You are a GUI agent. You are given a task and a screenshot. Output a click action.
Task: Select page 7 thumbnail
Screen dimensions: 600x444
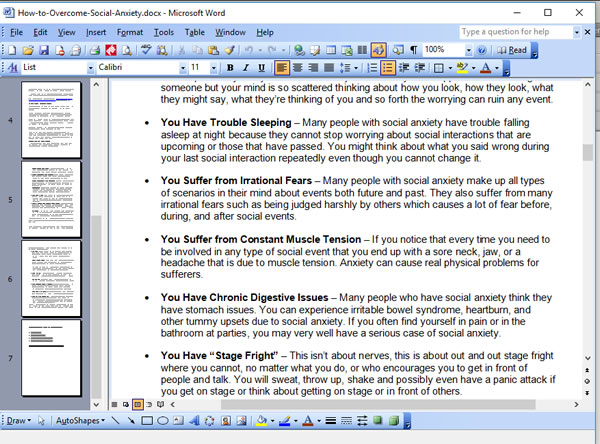51,358
